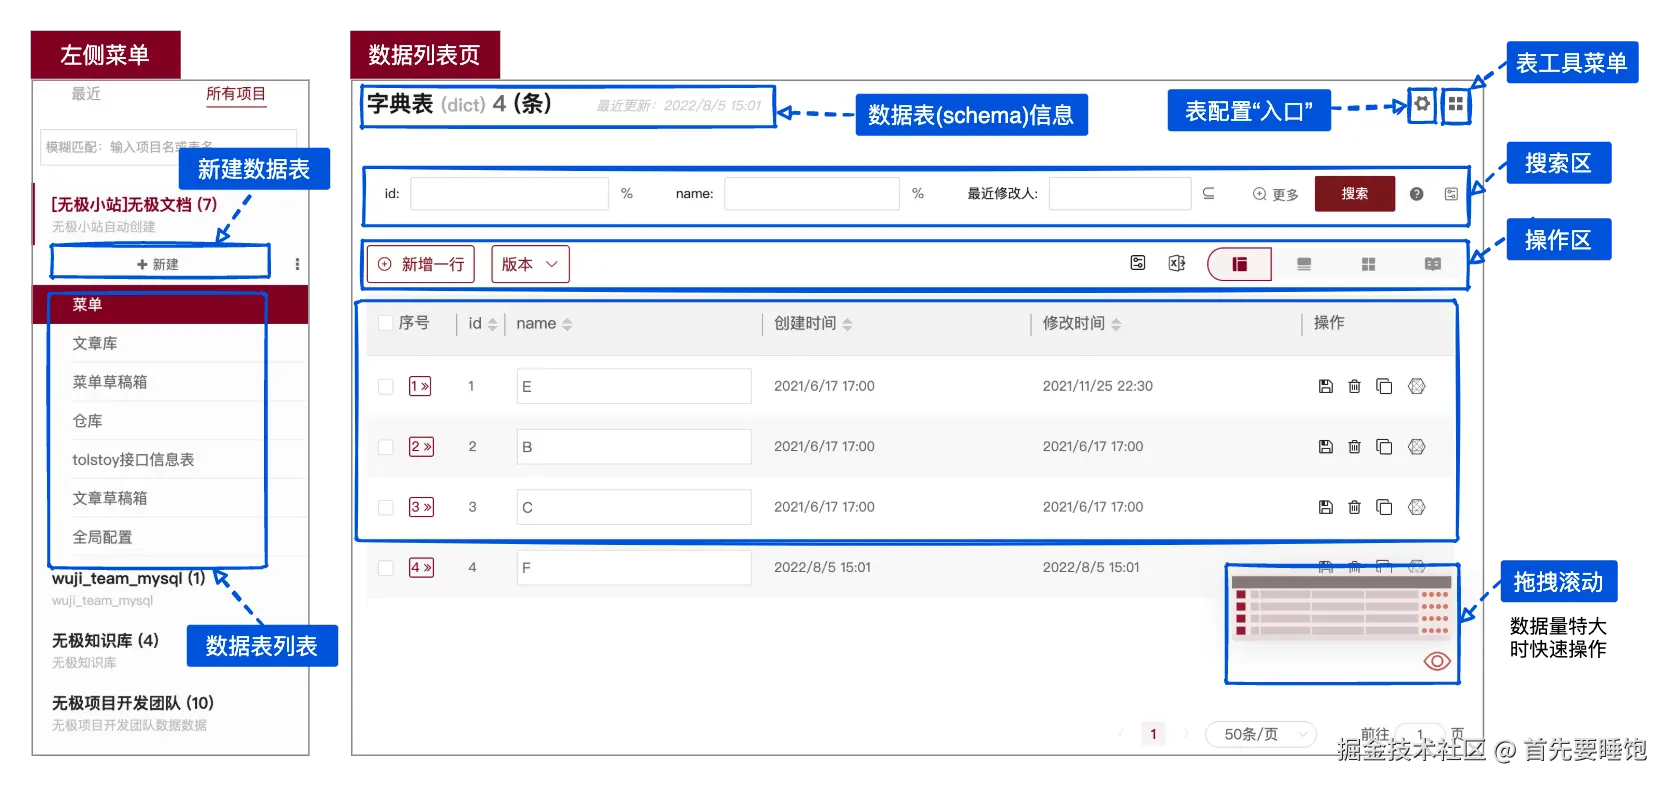Delete row 1 with the trash icon

tap(1354, 386)
